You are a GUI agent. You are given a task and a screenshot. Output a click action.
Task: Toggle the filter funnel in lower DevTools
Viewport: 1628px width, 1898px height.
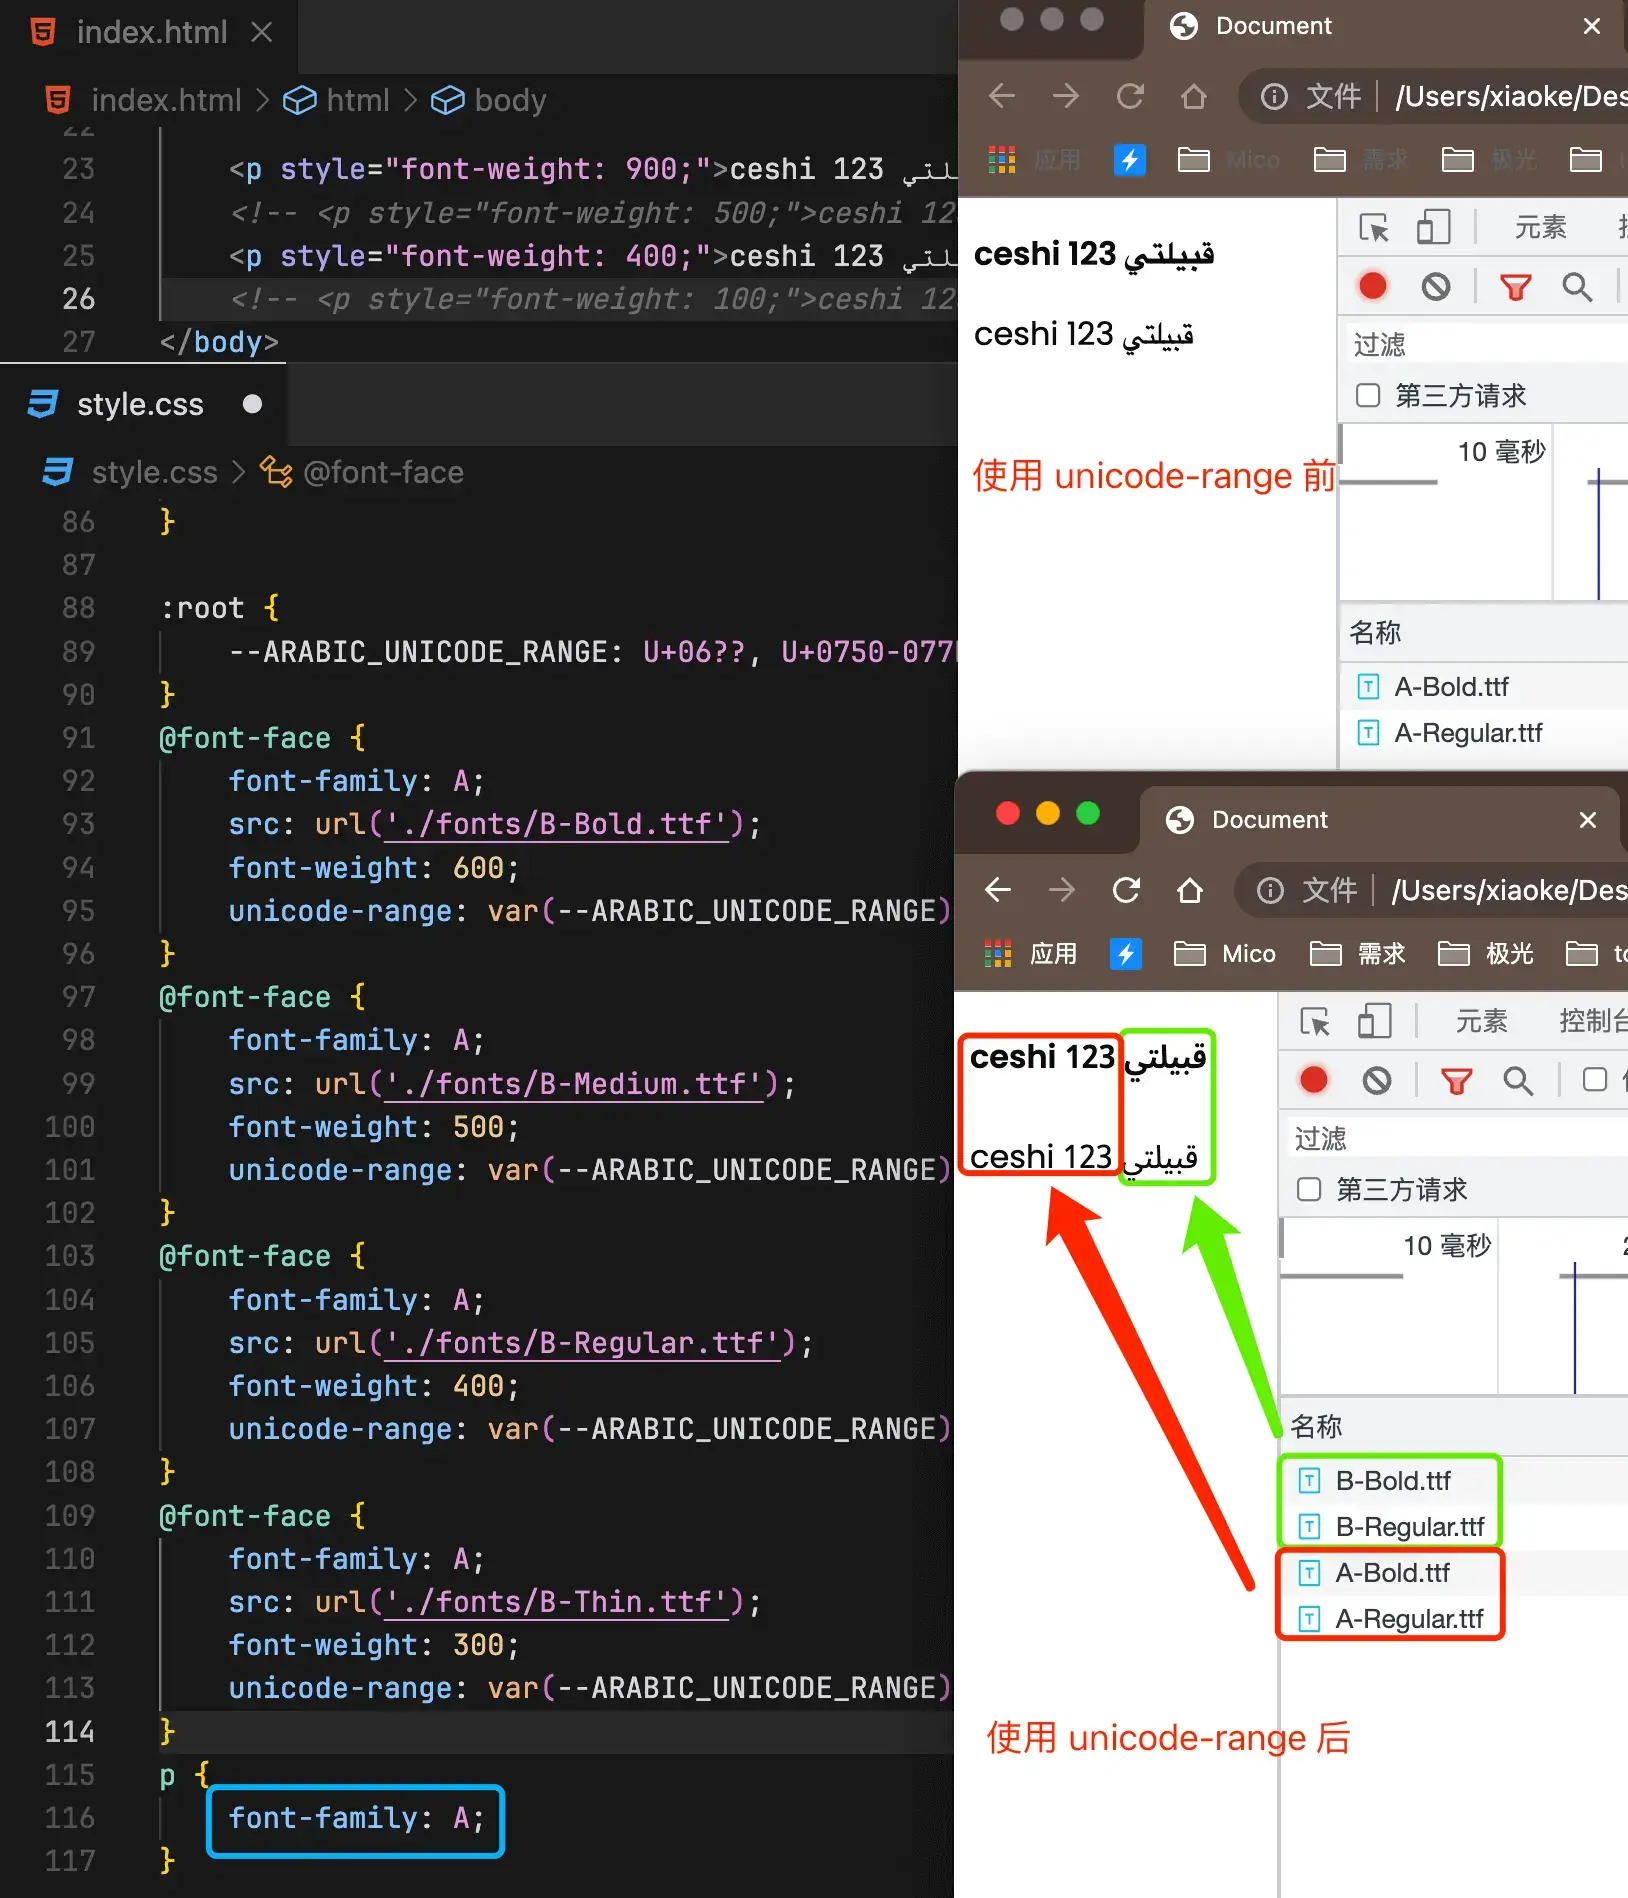pos(1456,1080)
